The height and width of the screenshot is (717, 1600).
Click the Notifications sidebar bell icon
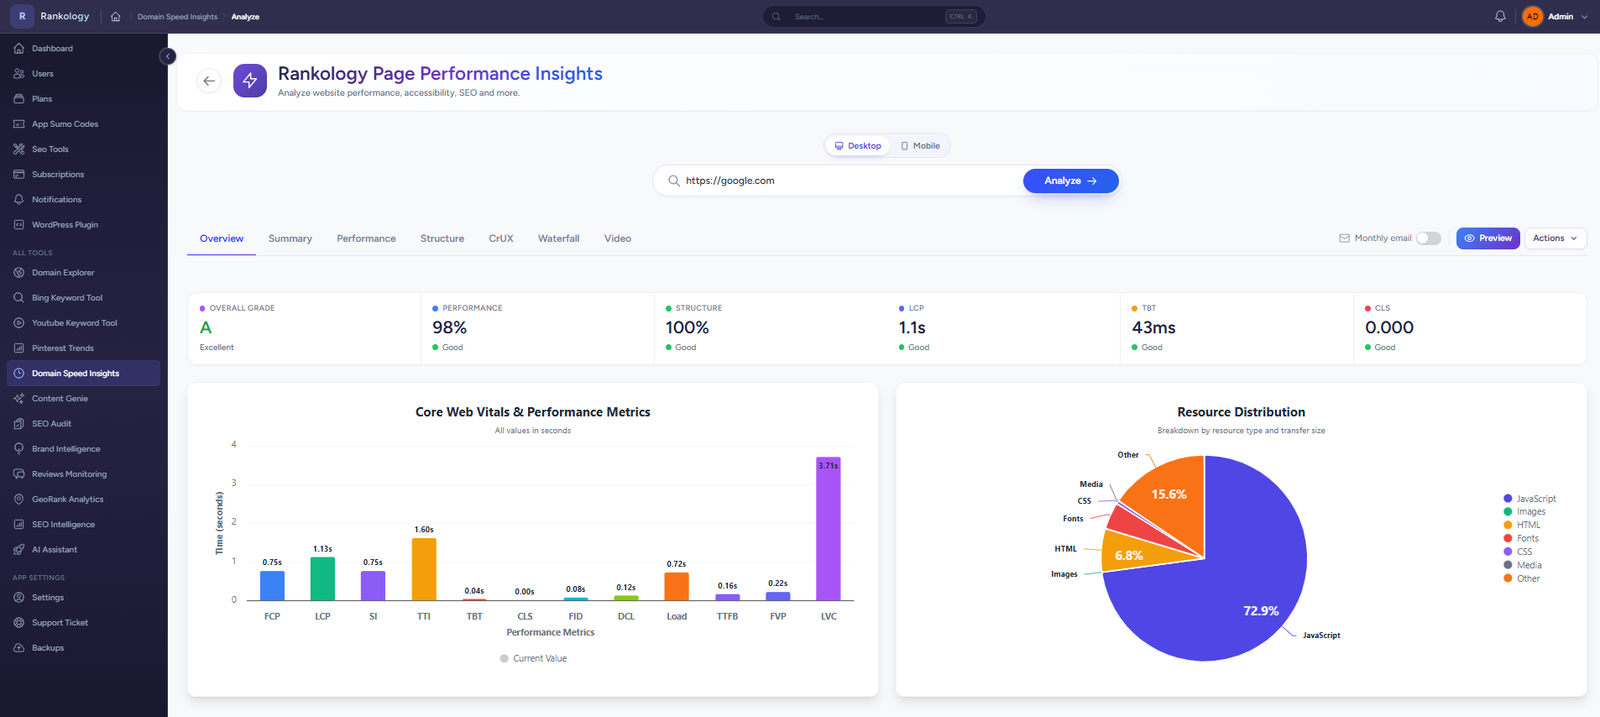point(19,199)
